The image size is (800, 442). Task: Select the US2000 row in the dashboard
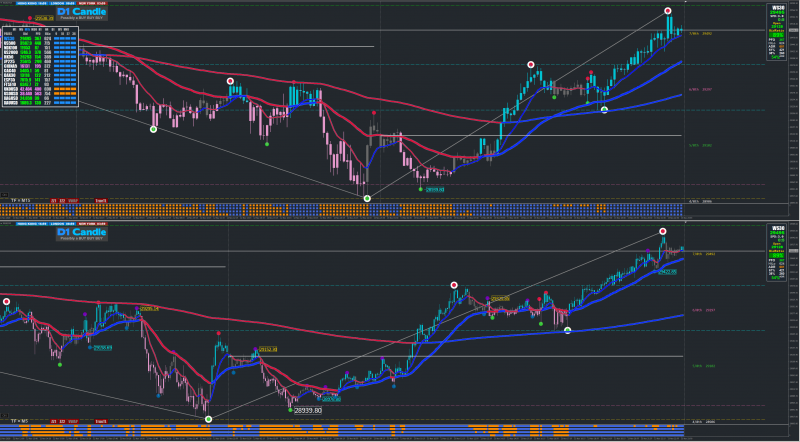pos(40,52)
